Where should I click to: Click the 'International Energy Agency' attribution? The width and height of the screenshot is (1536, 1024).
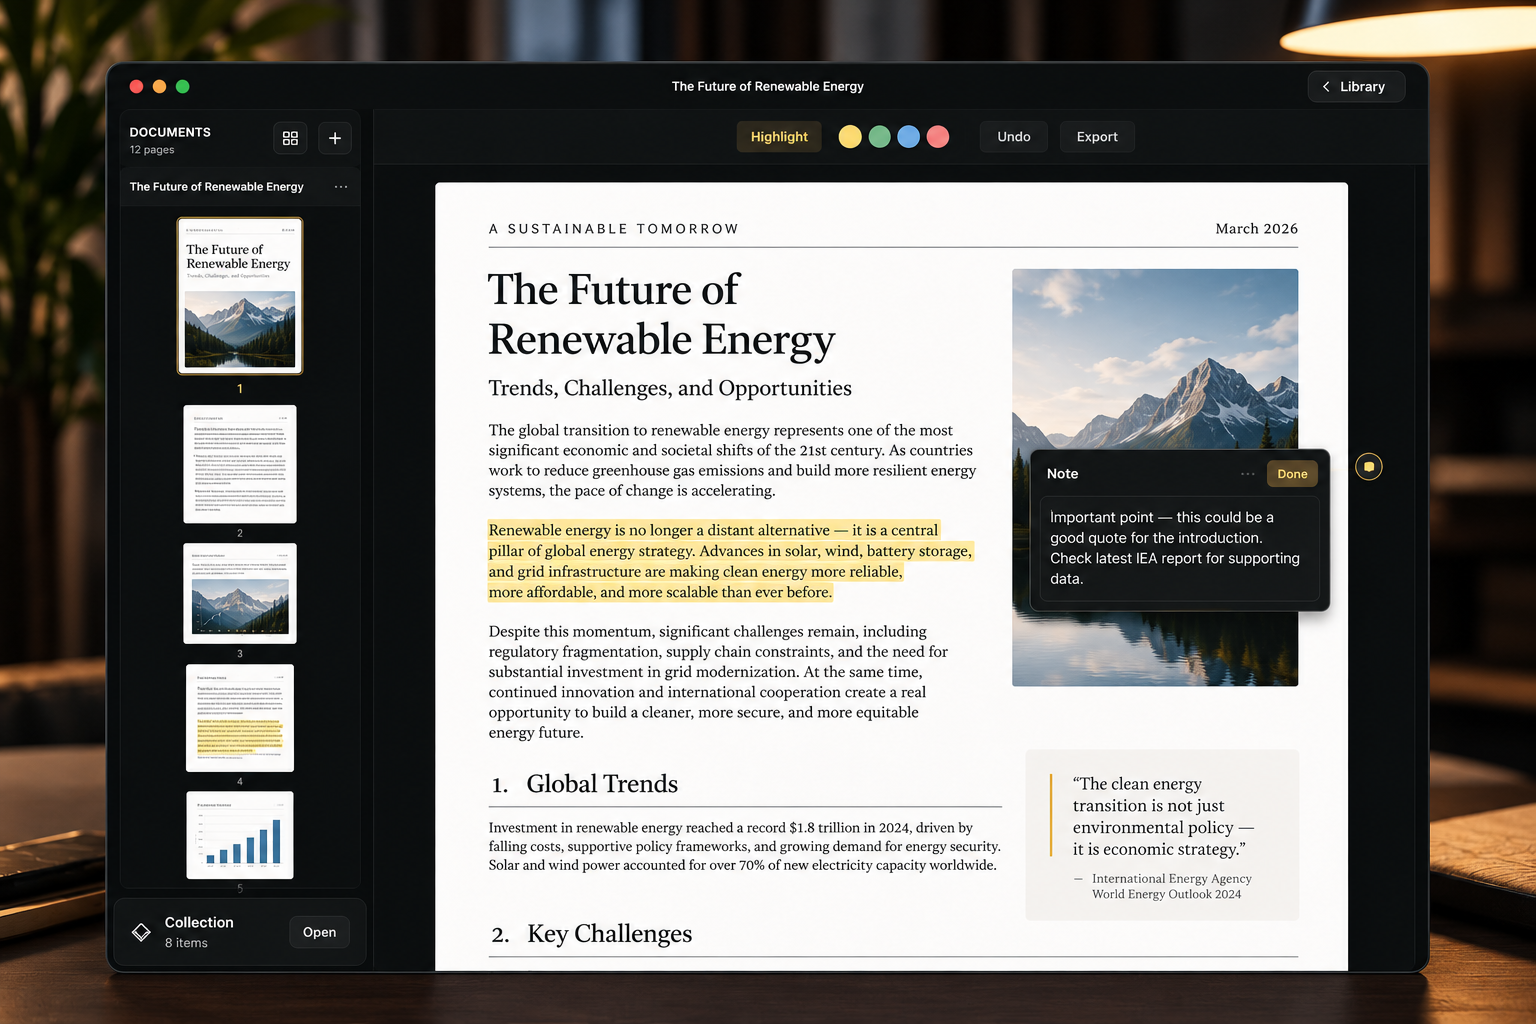(1171, 879)
